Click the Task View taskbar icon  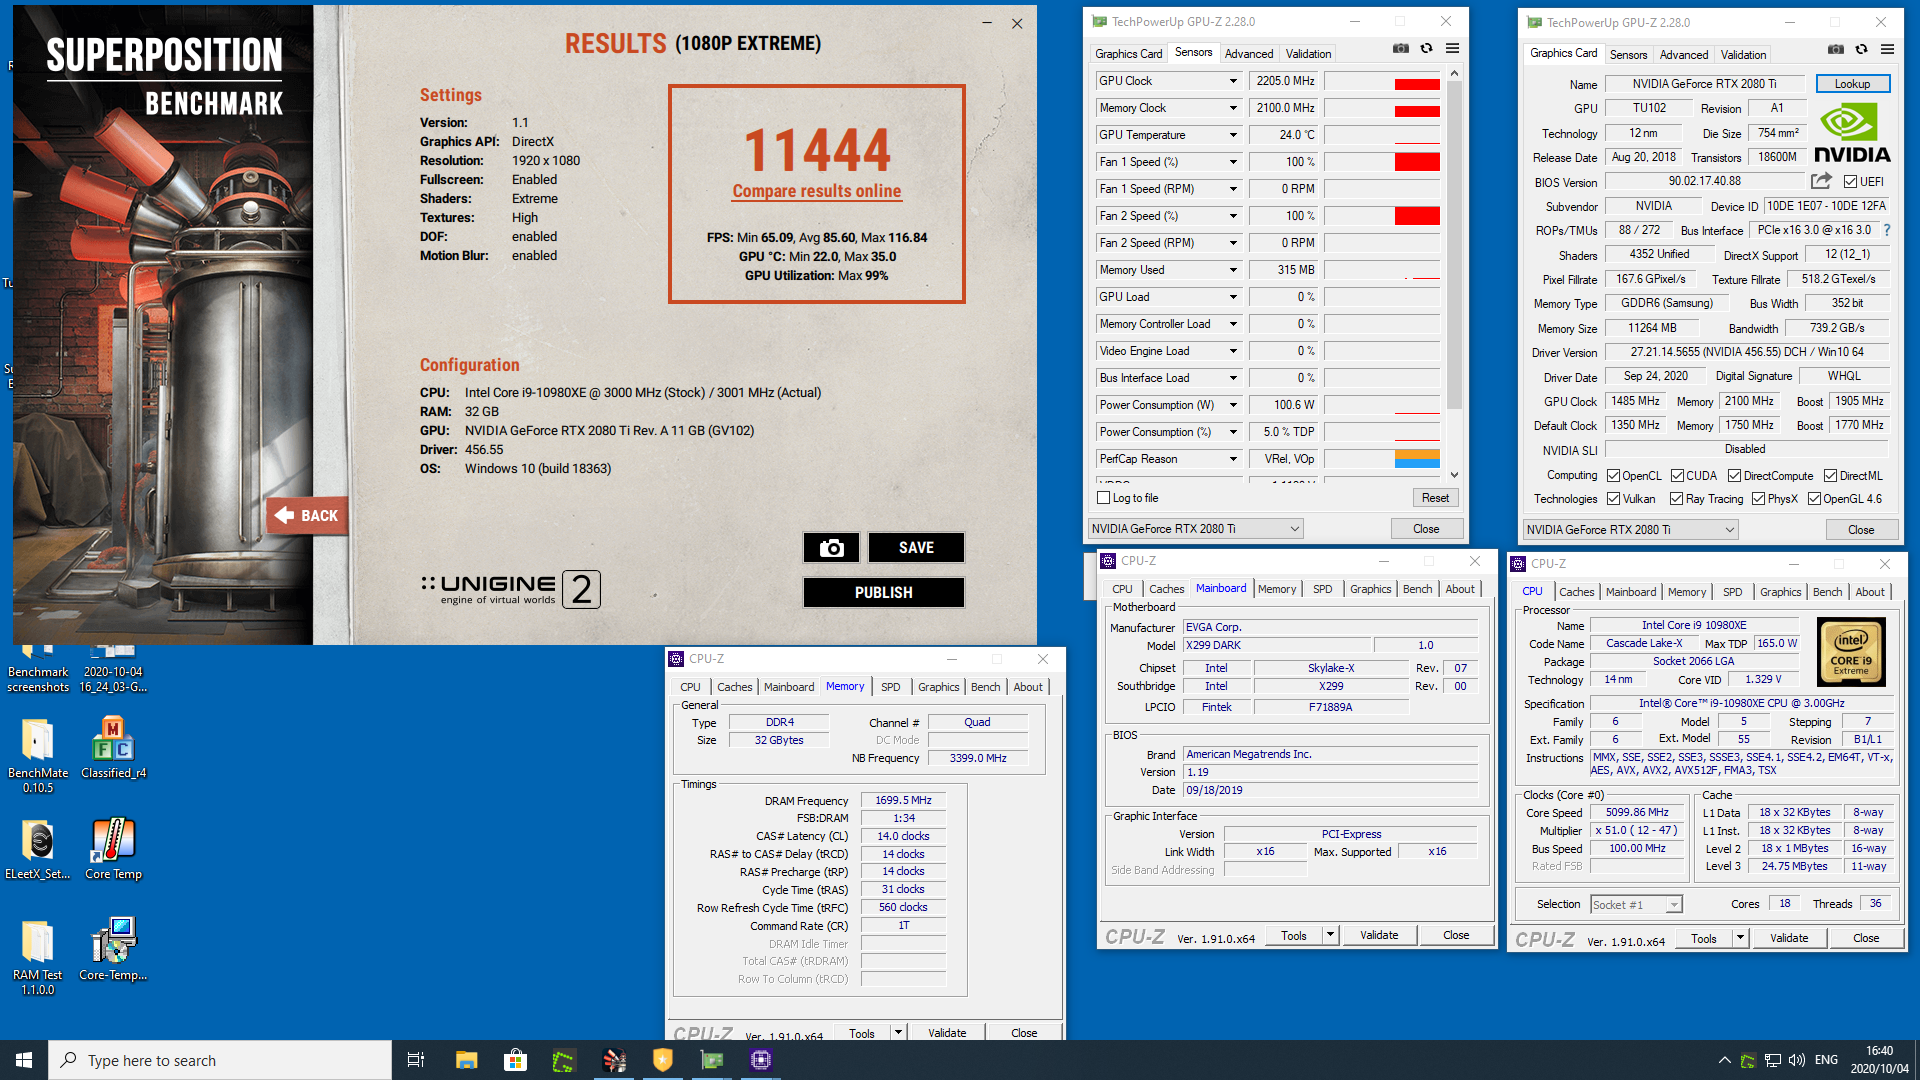point(416,1060)
